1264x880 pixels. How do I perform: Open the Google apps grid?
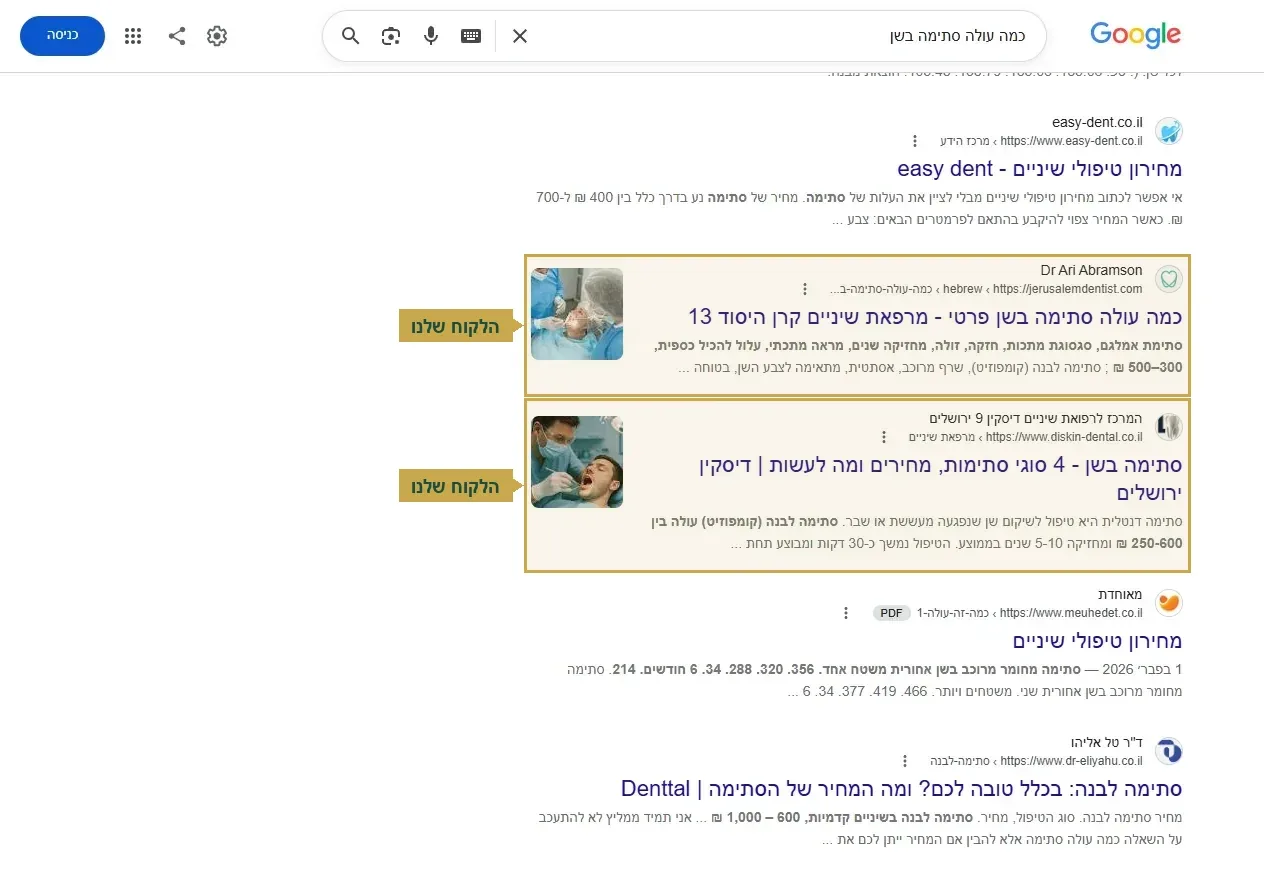133,36
